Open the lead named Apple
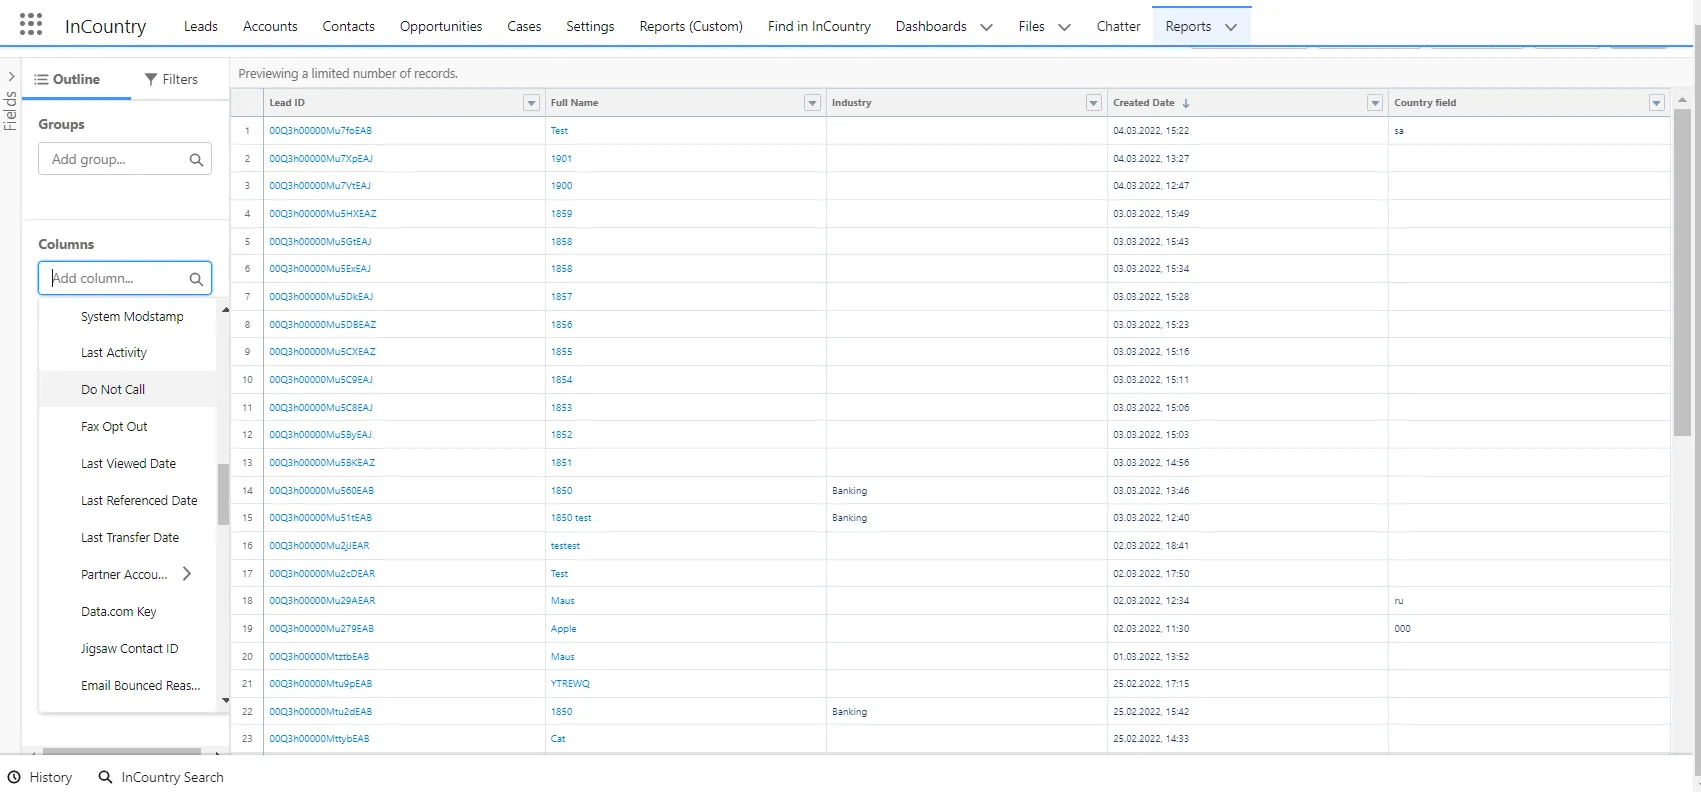1701x792 pixels. [563, 629]
